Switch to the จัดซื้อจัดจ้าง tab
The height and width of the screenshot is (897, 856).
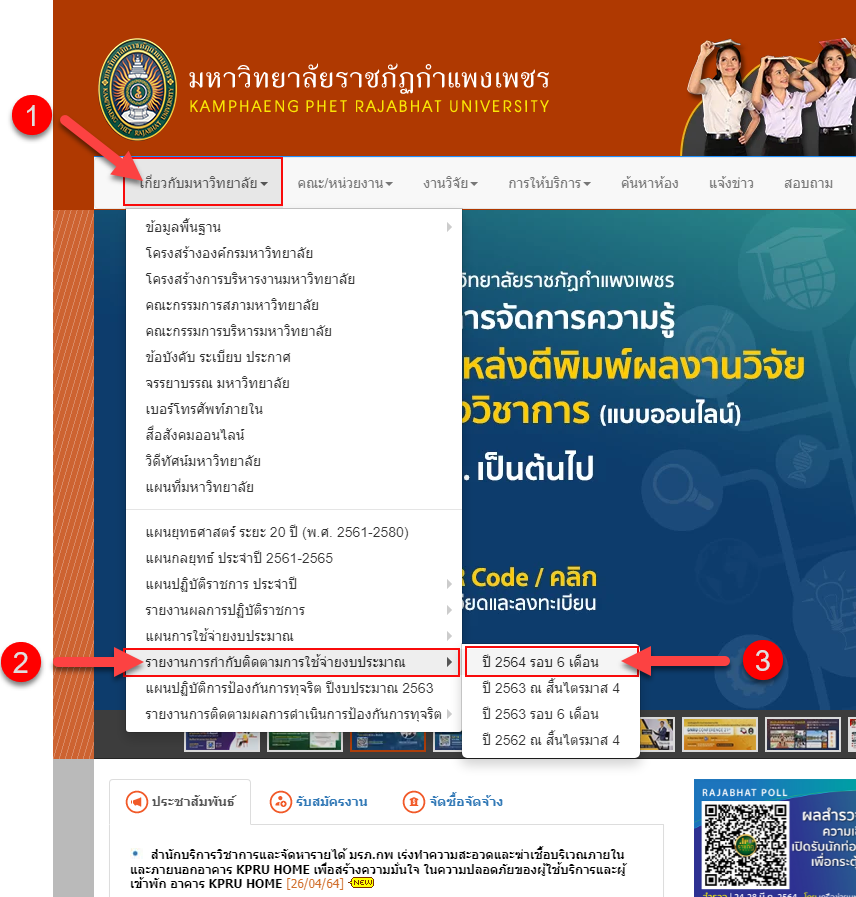453,801
